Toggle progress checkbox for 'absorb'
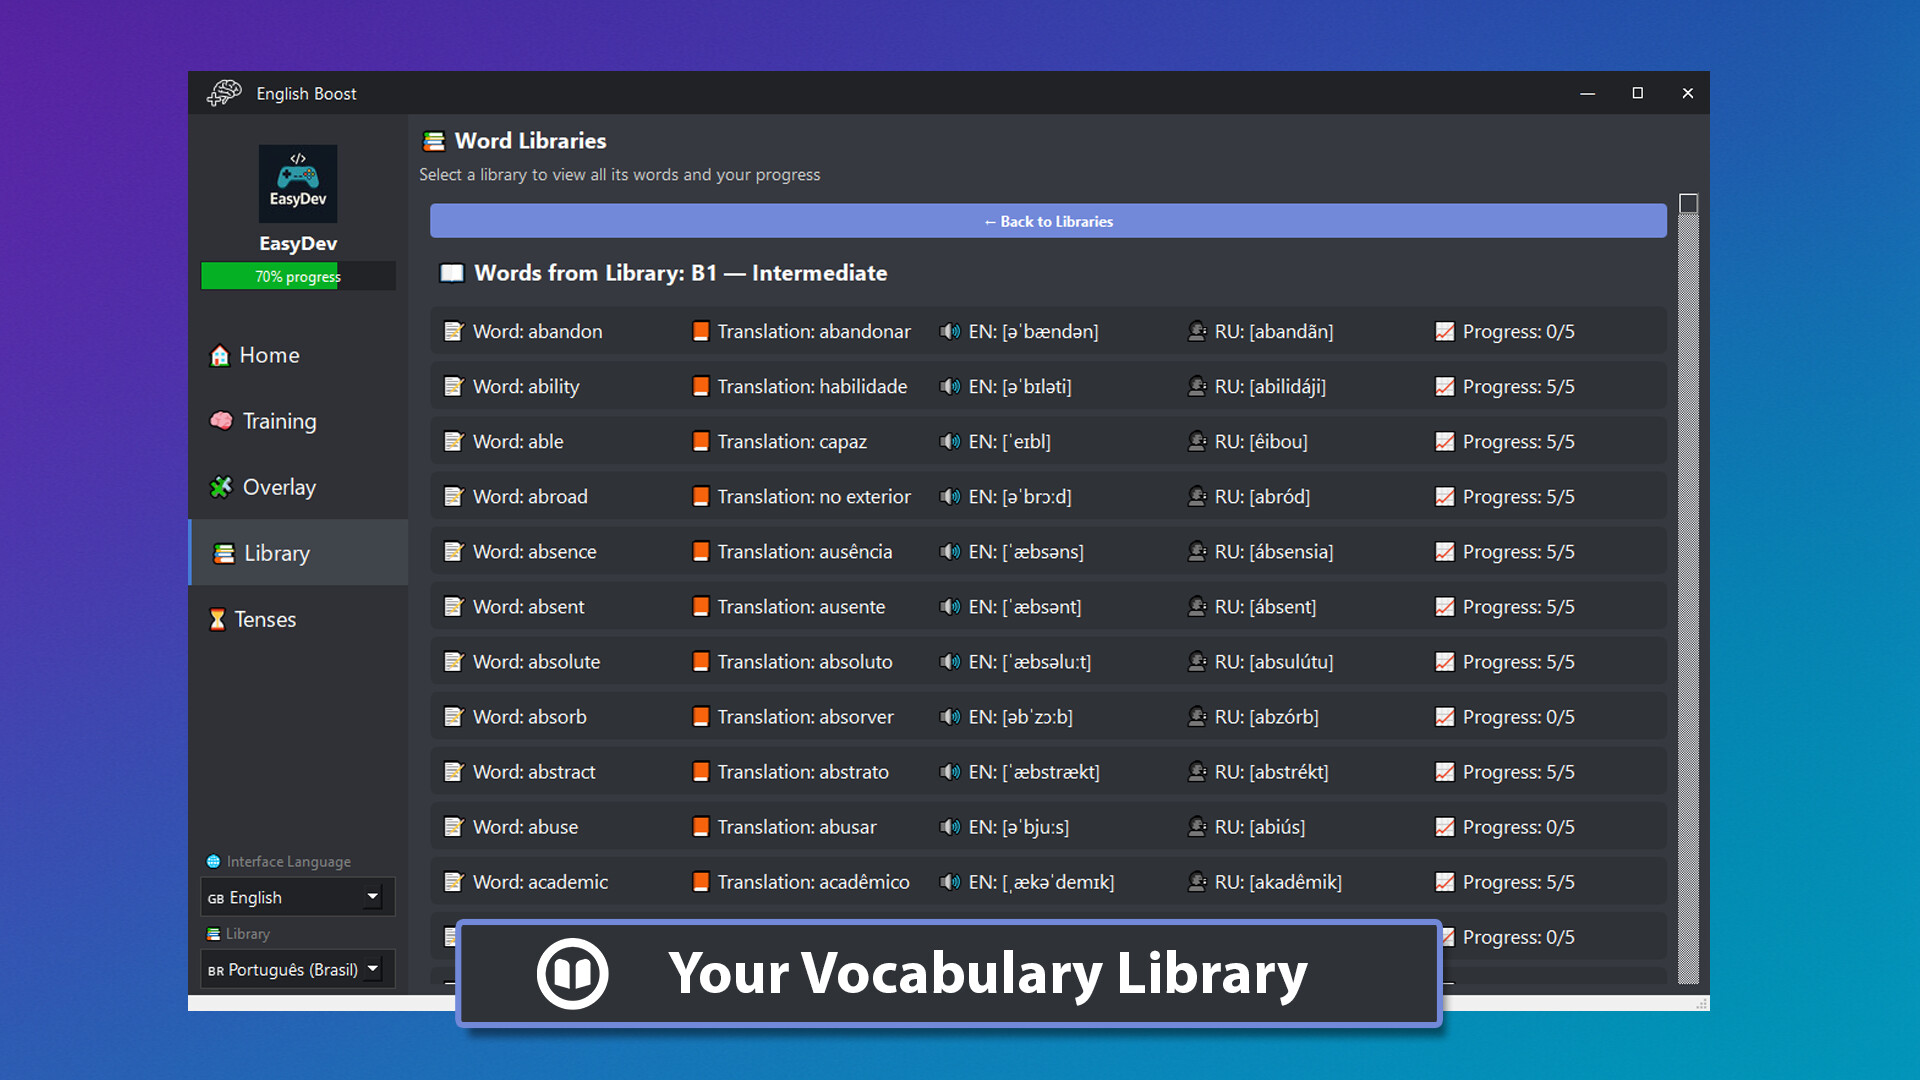 pos(1444,716)
